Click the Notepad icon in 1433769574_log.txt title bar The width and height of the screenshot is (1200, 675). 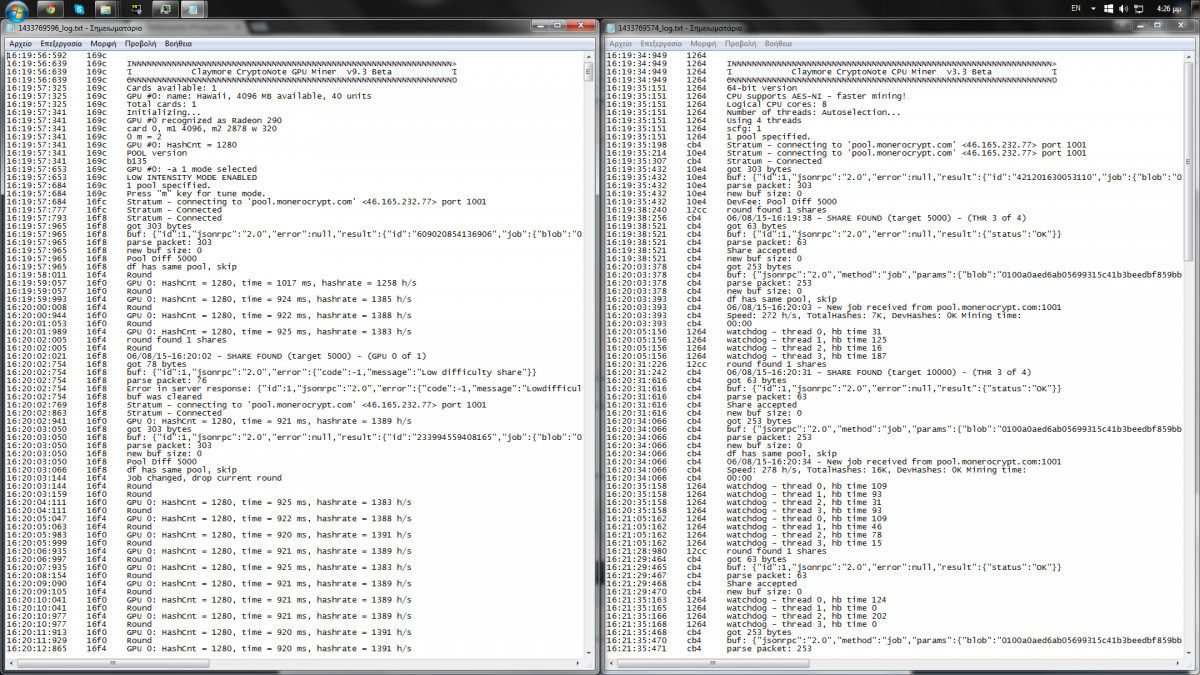(611, 30)
